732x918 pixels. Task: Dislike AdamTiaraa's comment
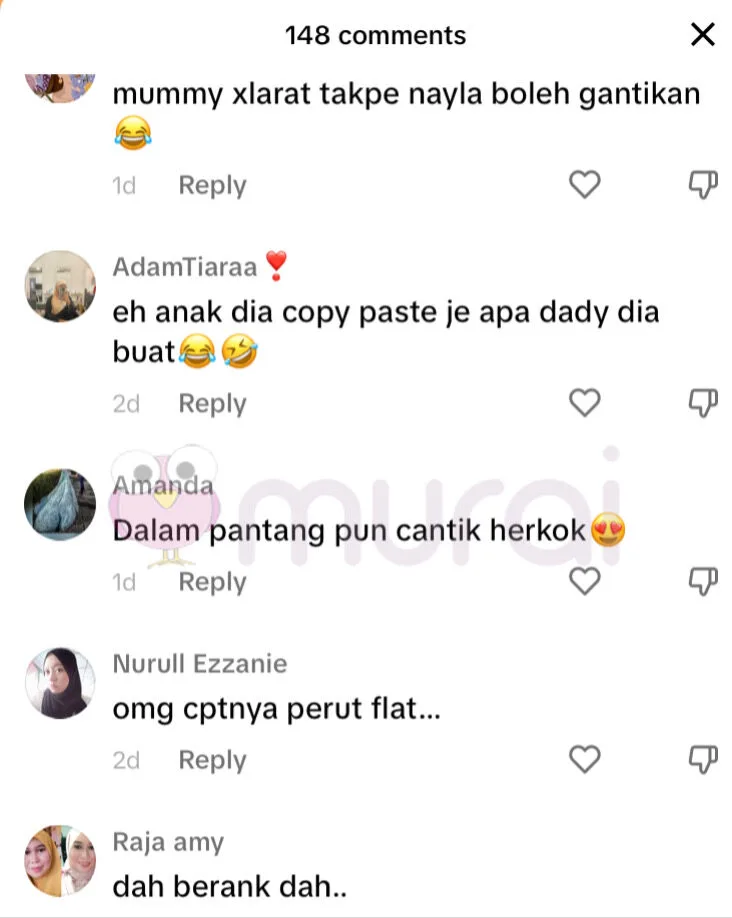(x=703, y=403)
